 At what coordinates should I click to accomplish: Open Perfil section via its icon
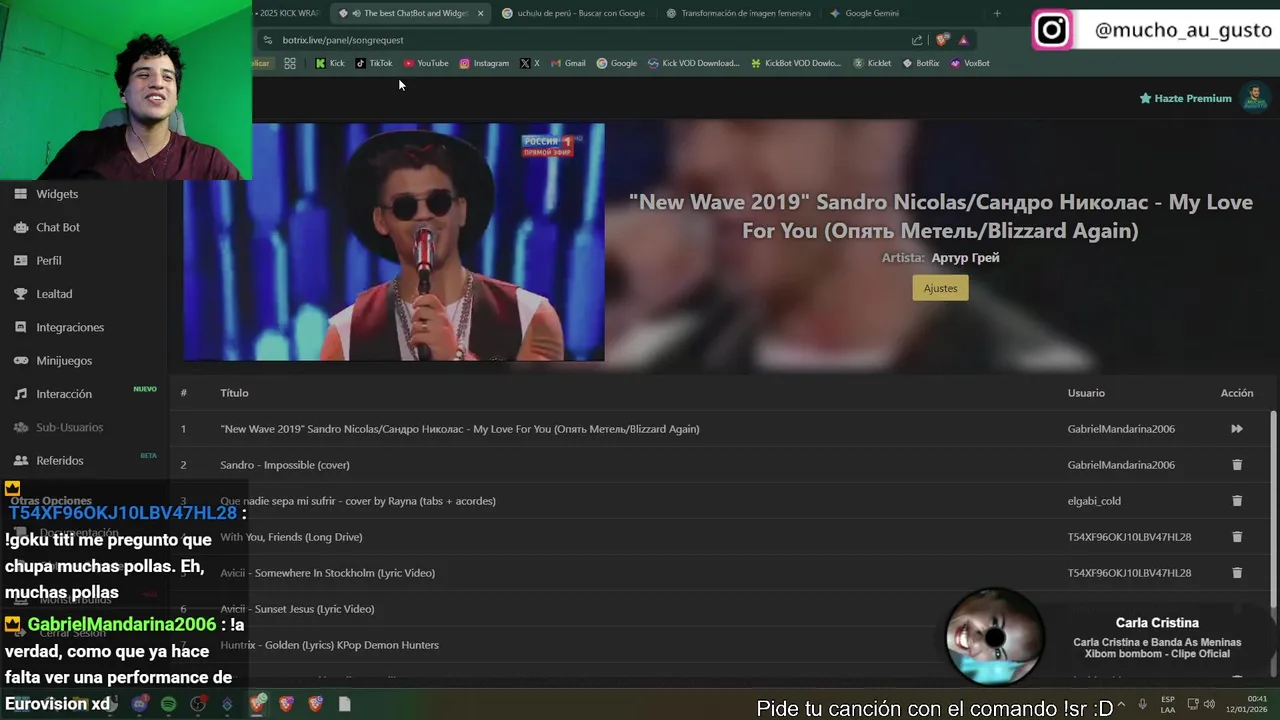point(20,260)
